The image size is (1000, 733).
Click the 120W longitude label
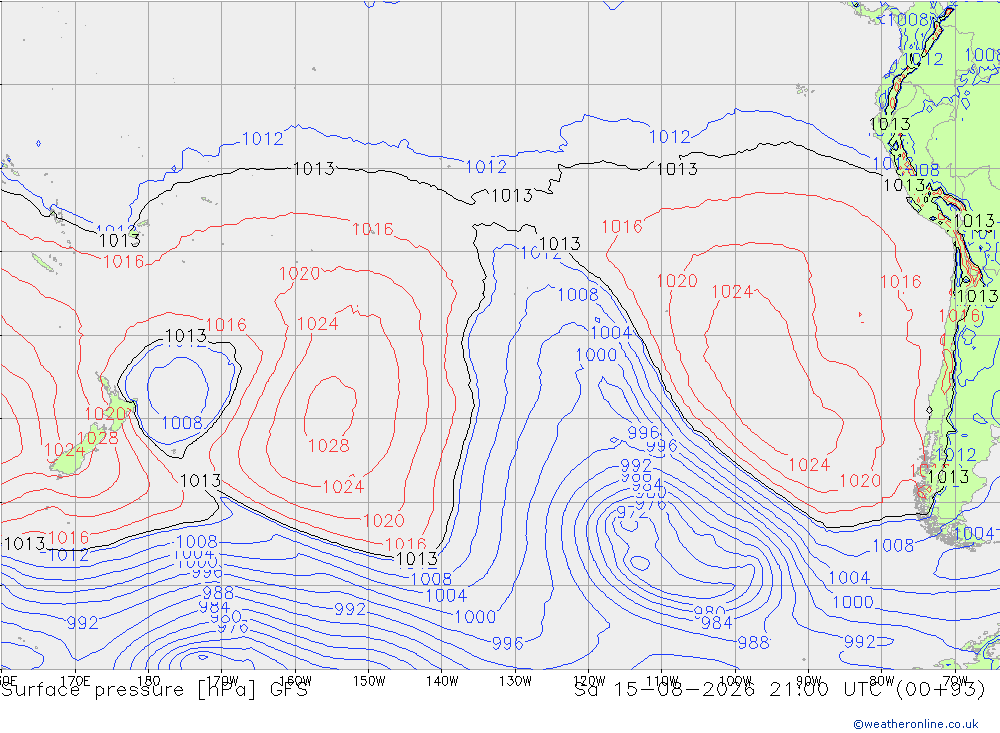589,681
